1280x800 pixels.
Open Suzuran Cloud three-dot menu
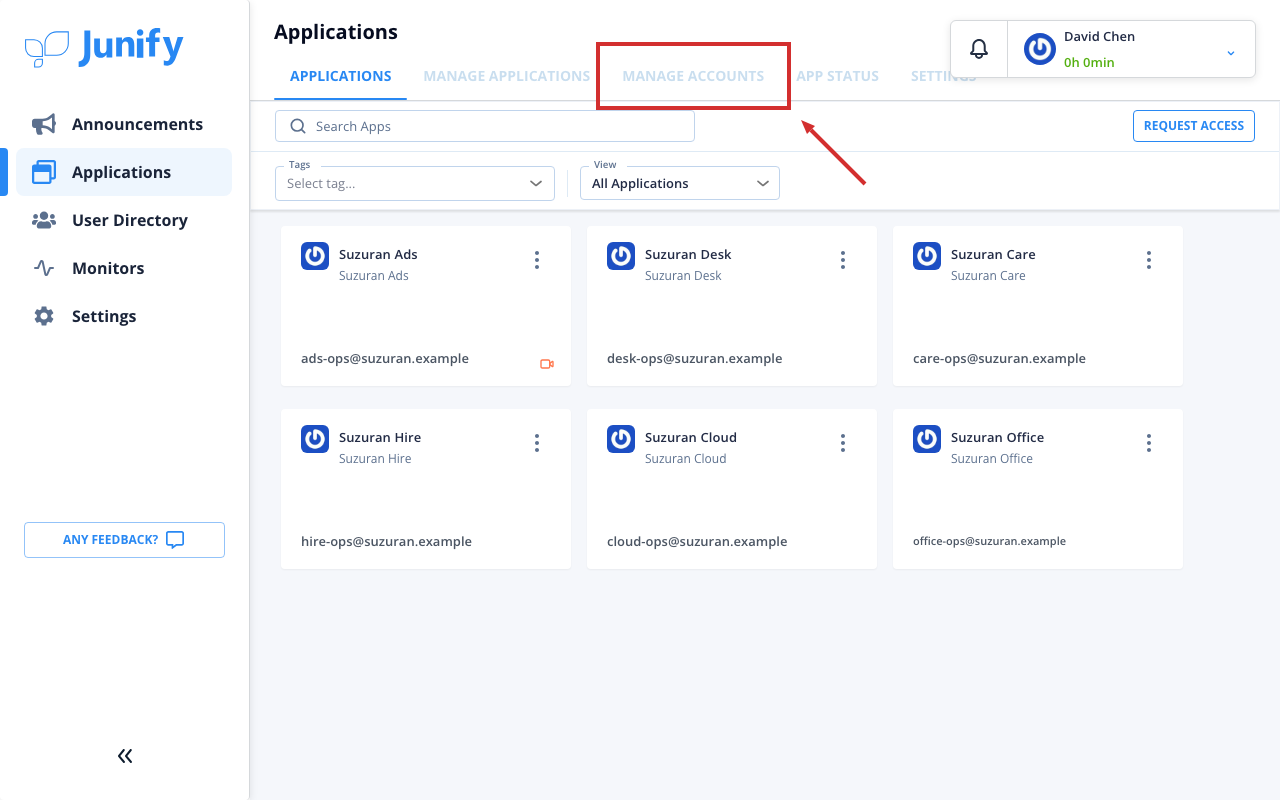pyautogui.click(x=843, y=443)
